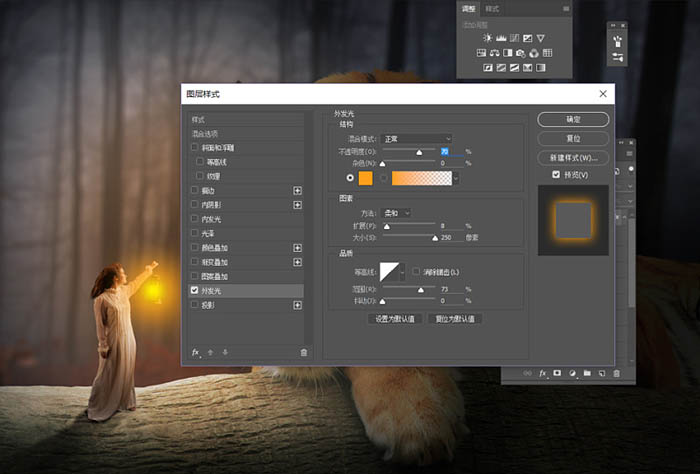This screenshot has height=474, width=700.
Task: Click the Color Balance scales icon
Action: 494,53
